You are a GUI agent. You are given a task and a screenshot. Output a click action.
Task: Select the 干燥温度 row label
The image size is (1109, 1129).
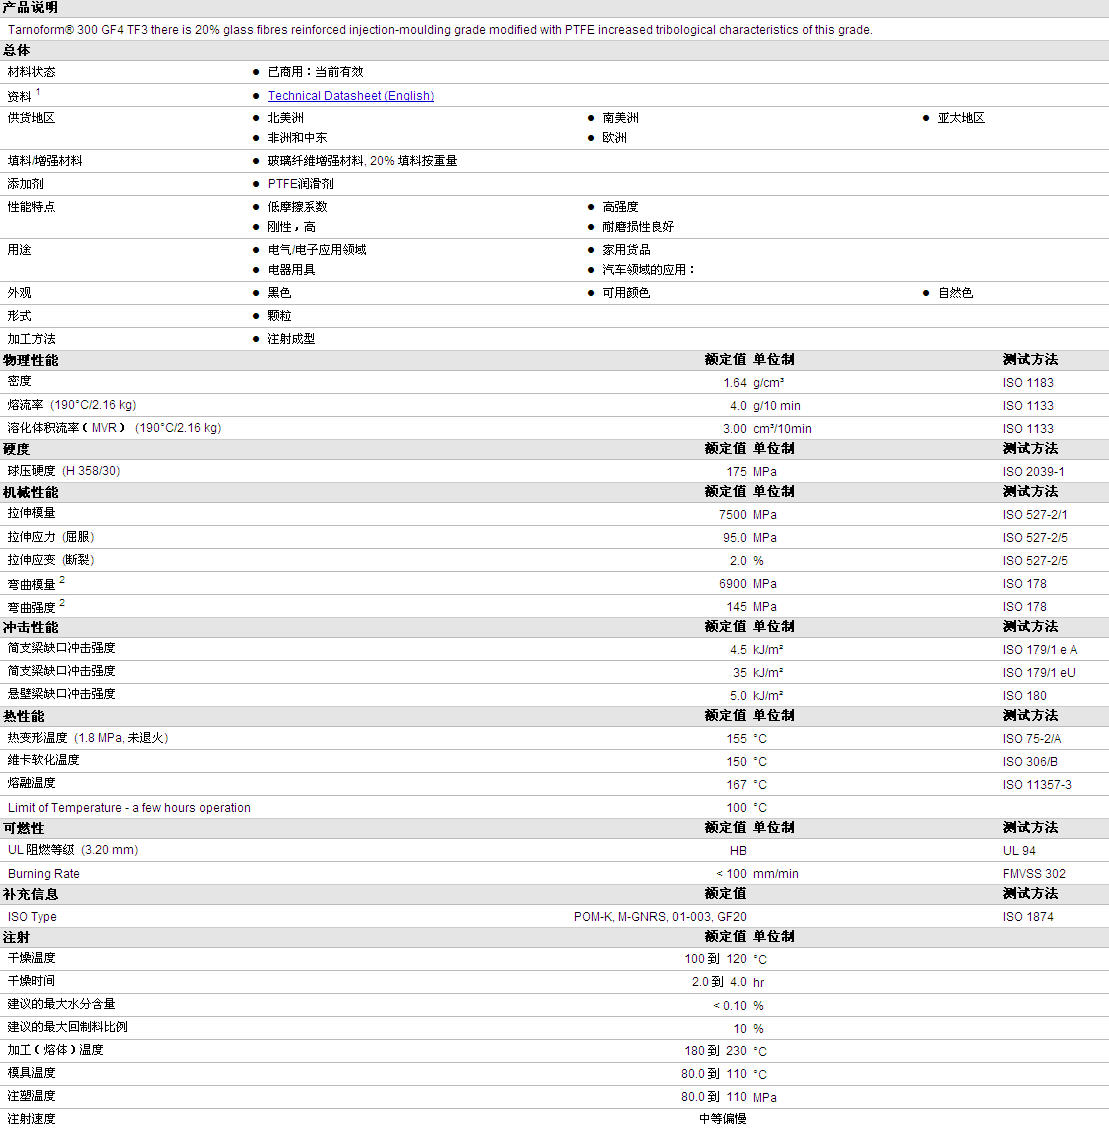coord(32,959)
